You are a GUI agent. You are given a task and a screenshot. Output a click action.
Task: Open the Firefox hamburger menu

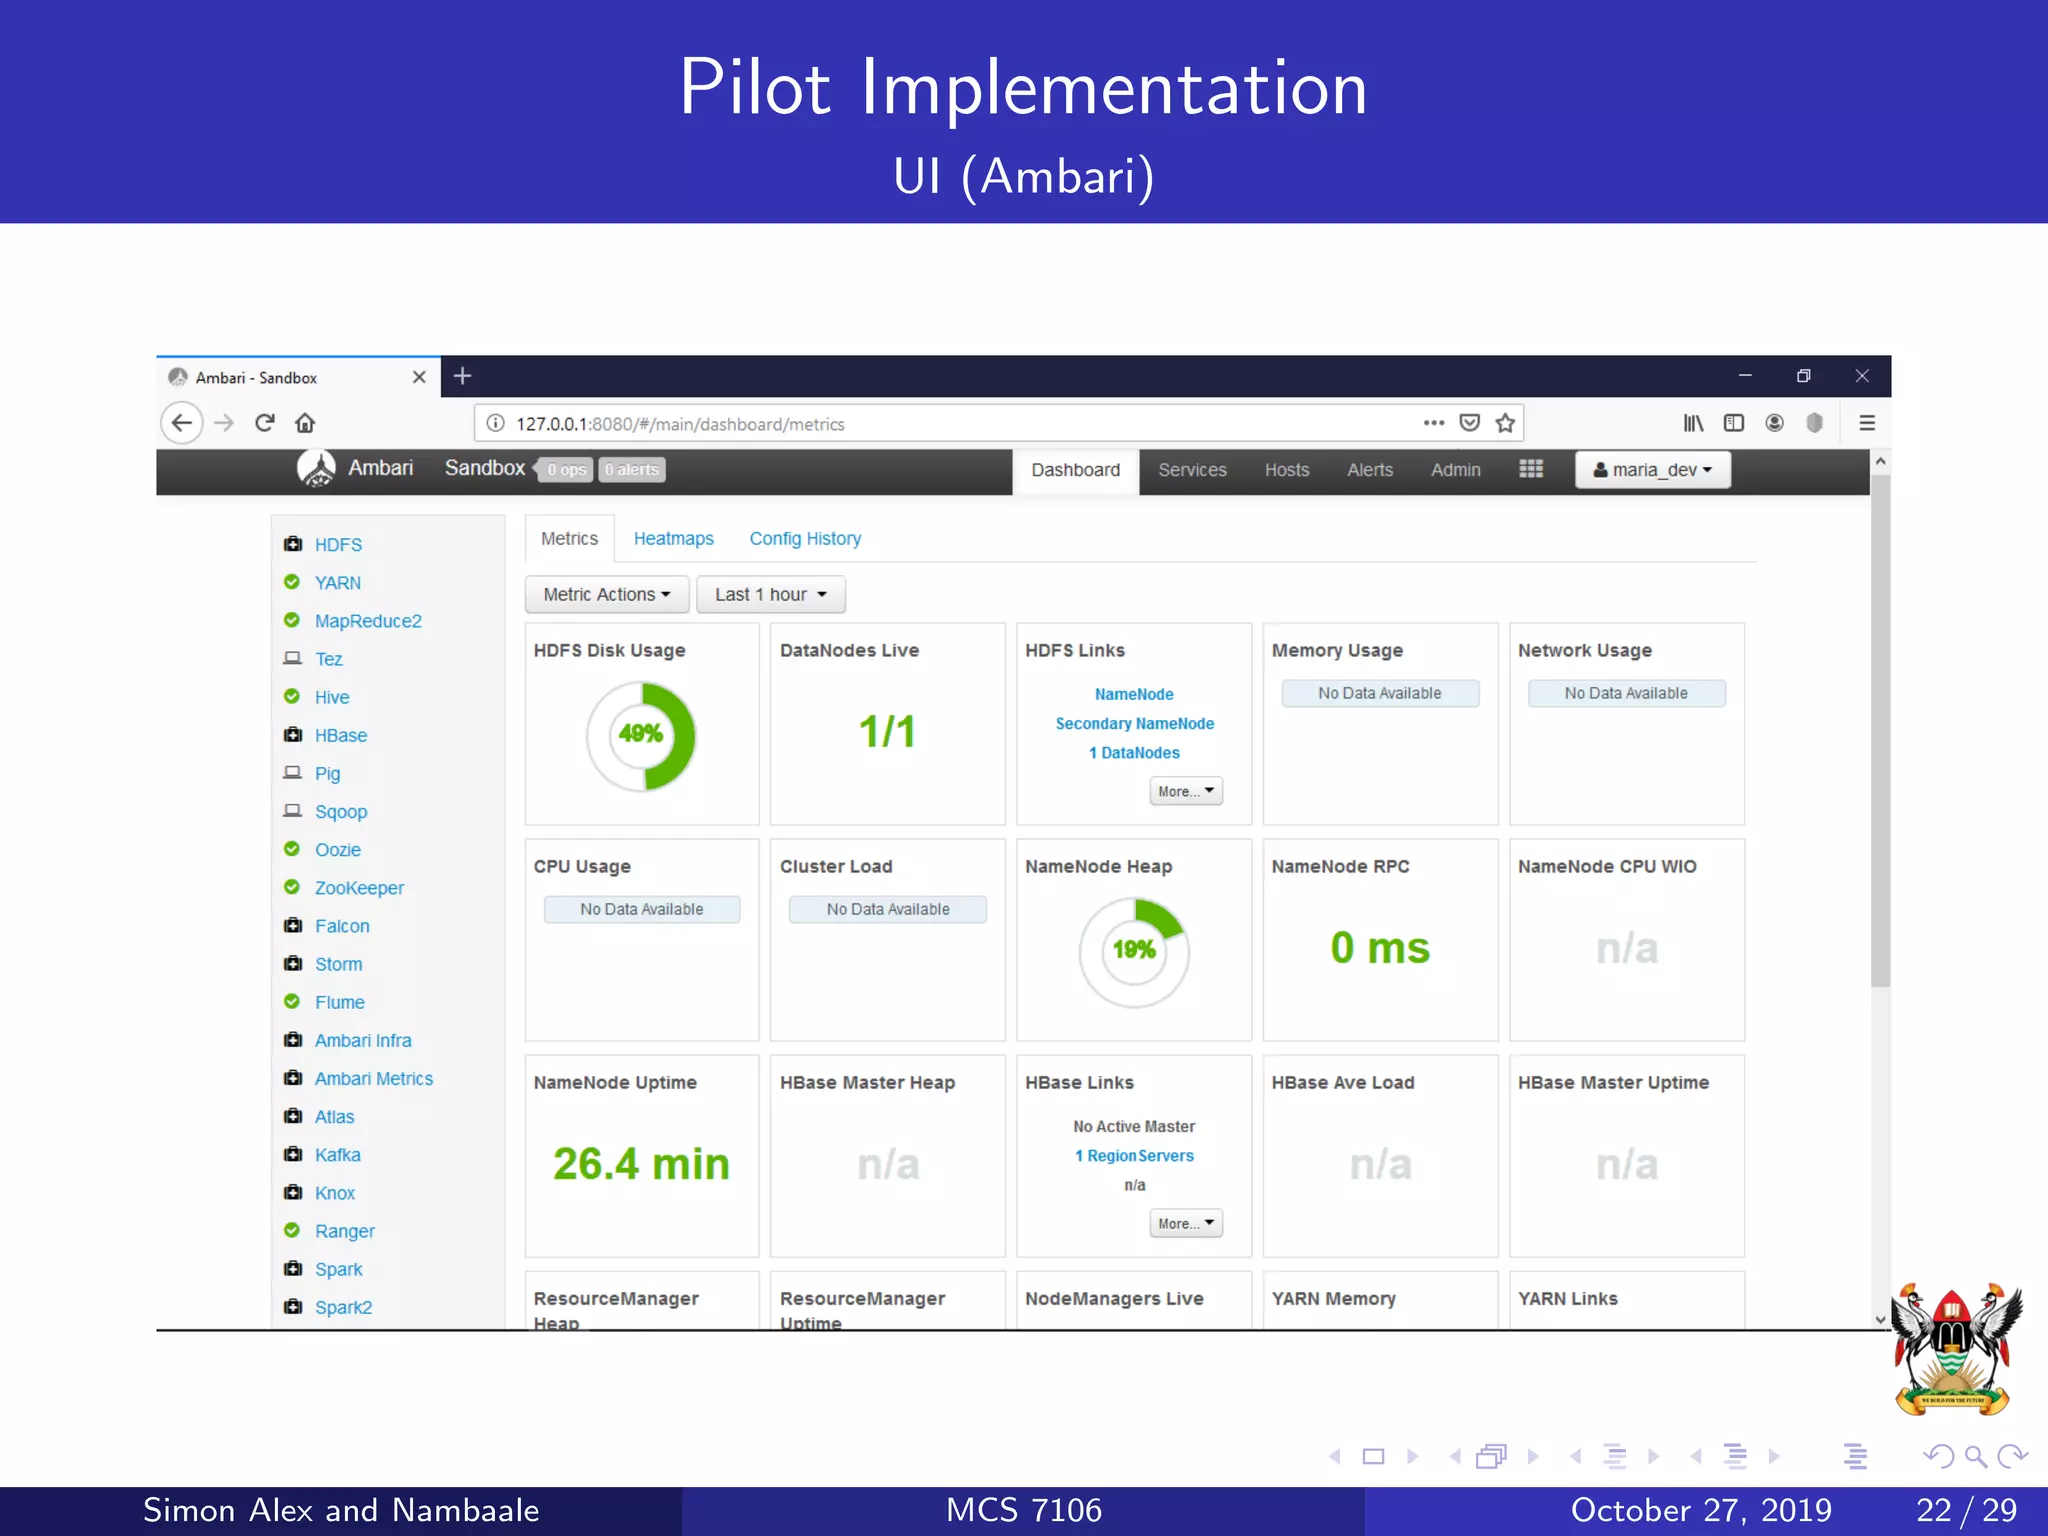click(1866, 423)
